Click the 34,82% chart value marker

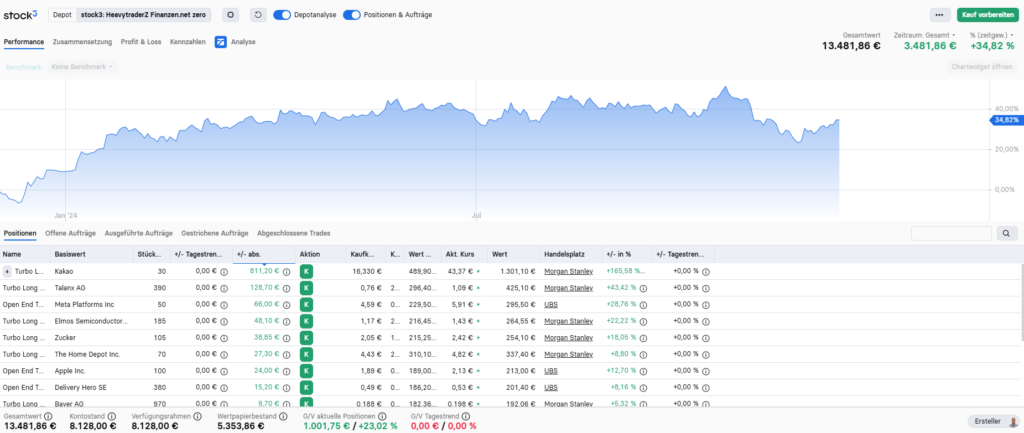click(x=1006, y=120)
